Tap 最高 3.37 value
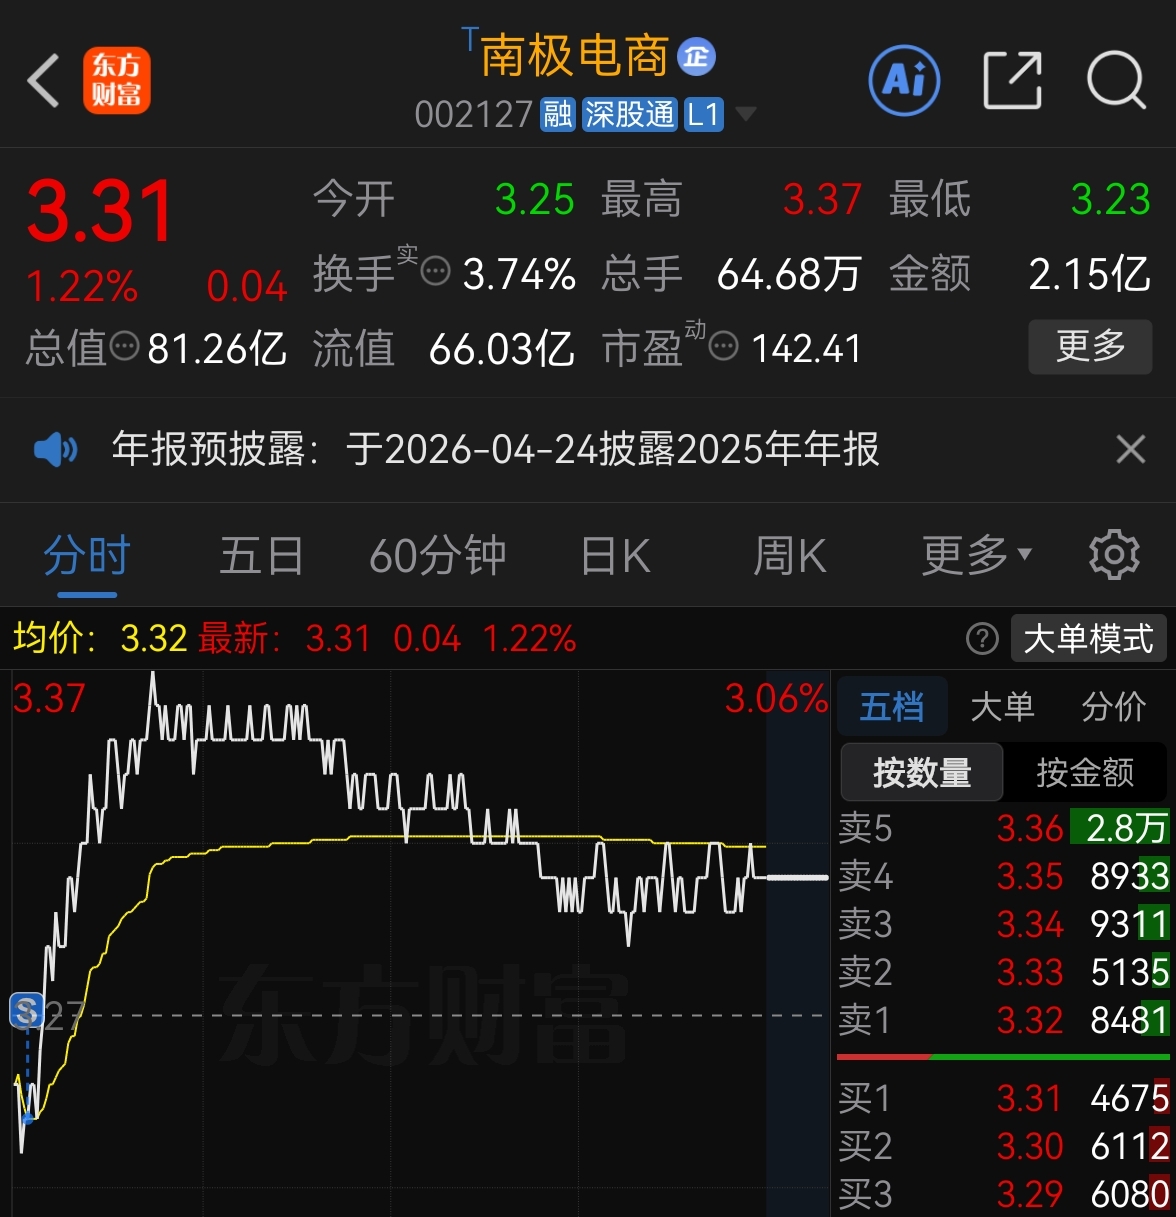This screenshot has width=1176, height=1217. (822, 200)
